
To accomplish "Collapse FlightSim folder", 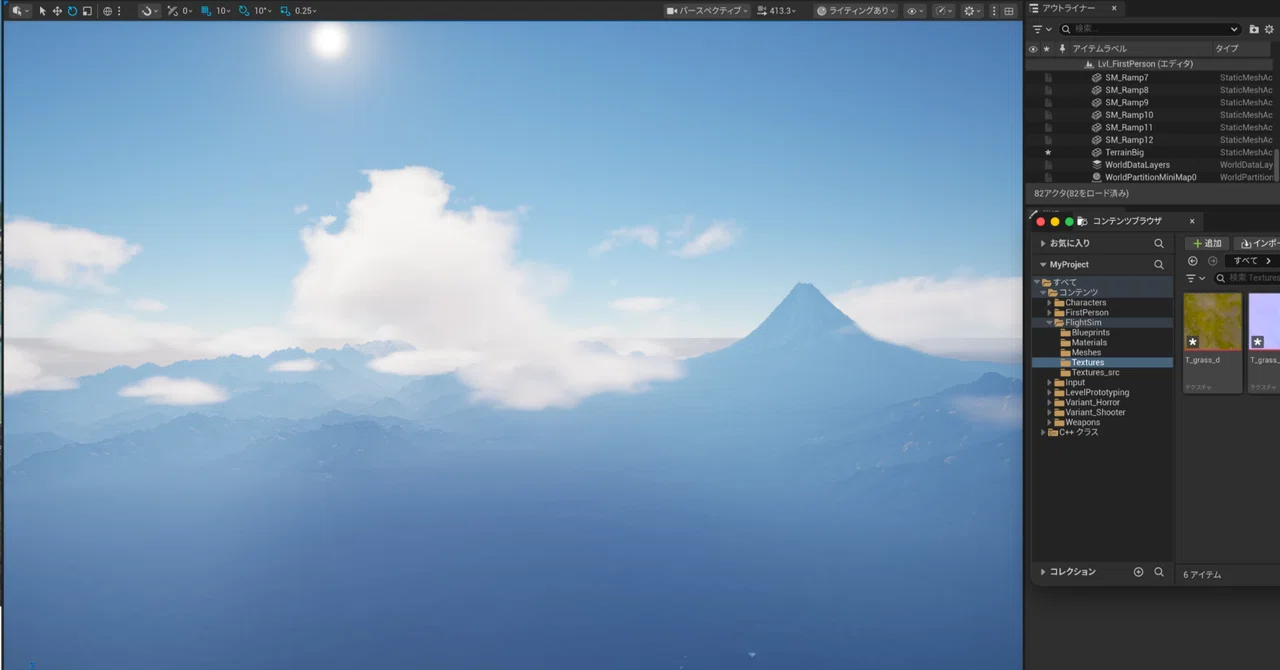I will [x=1049, y=322].
